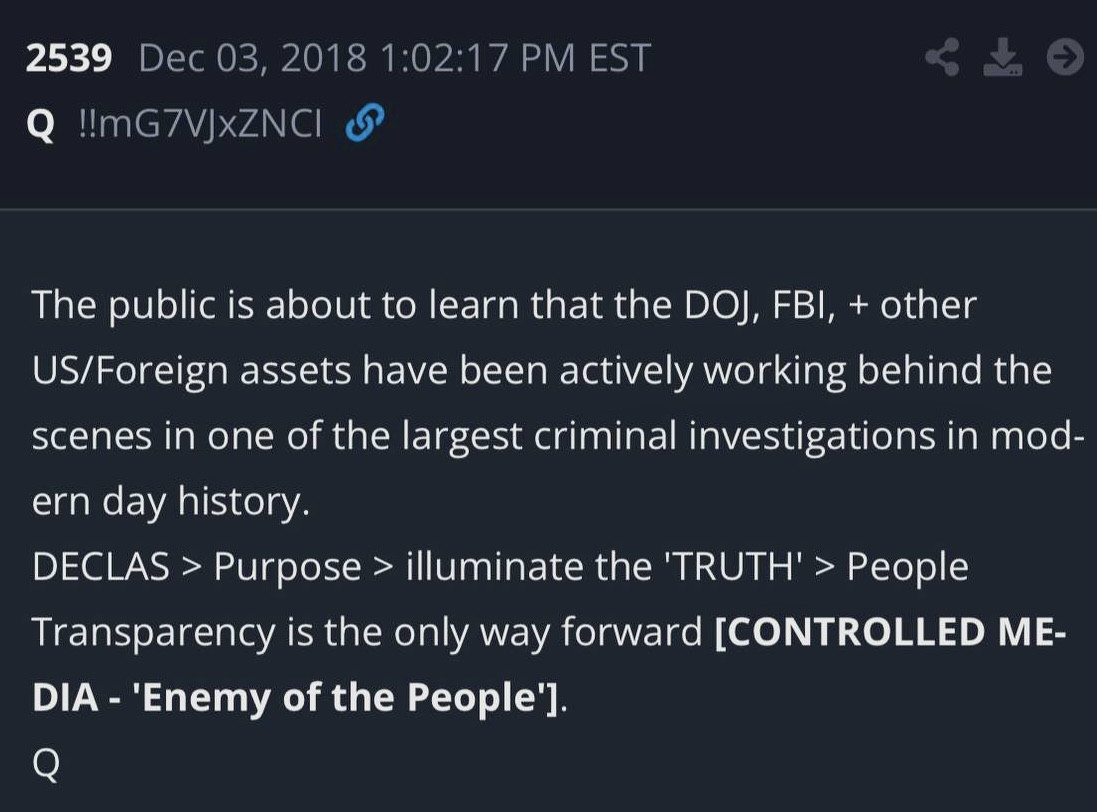The image size is (1097, 812).
Task: Click the chain link icon beside tripcode
Action: point(364,124)
